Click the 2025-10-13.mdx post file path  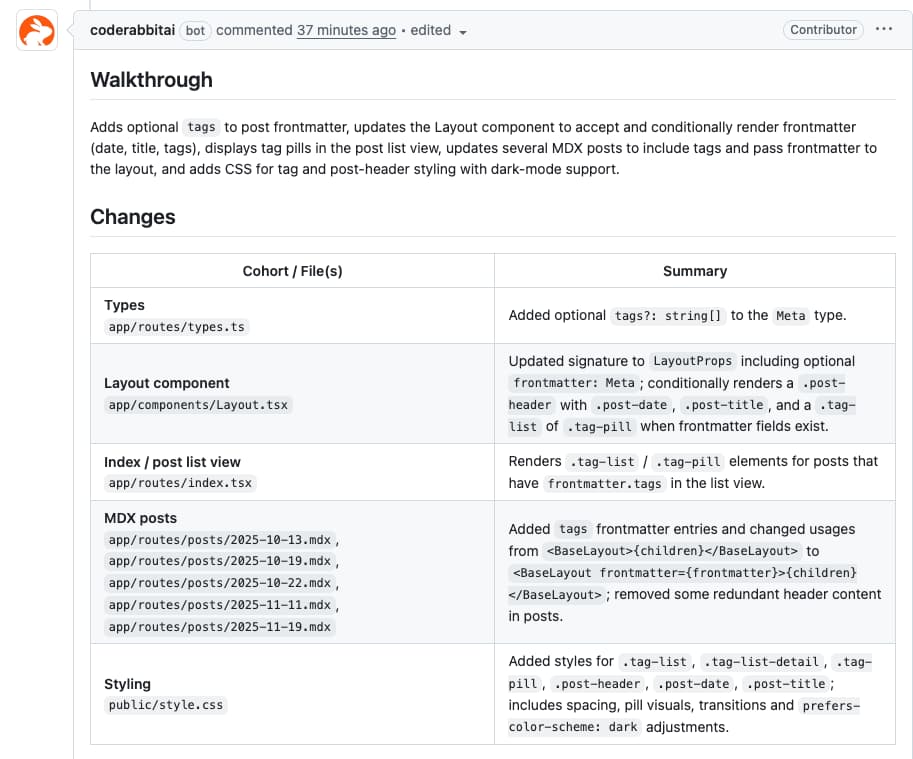pos(219,539)
